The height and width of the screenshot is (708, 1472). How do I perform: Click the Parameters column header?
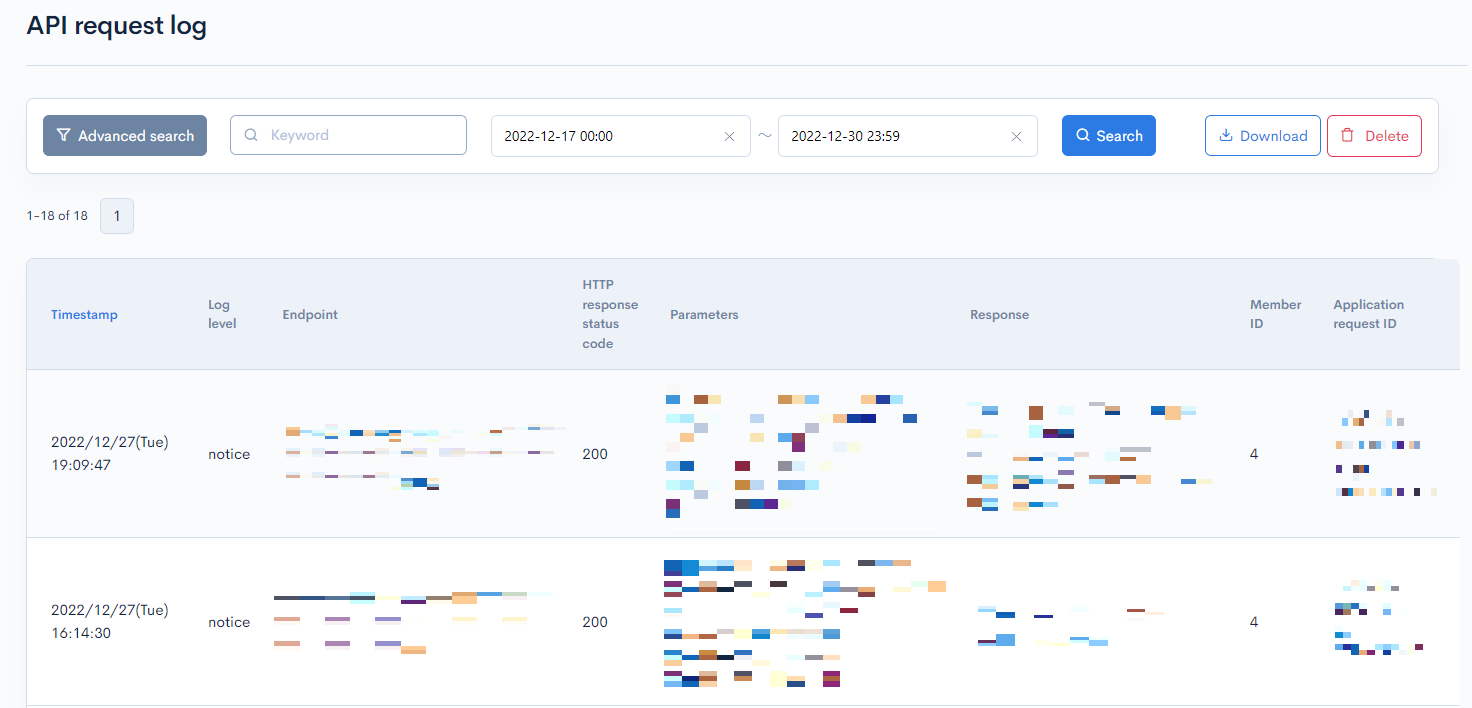704,315
